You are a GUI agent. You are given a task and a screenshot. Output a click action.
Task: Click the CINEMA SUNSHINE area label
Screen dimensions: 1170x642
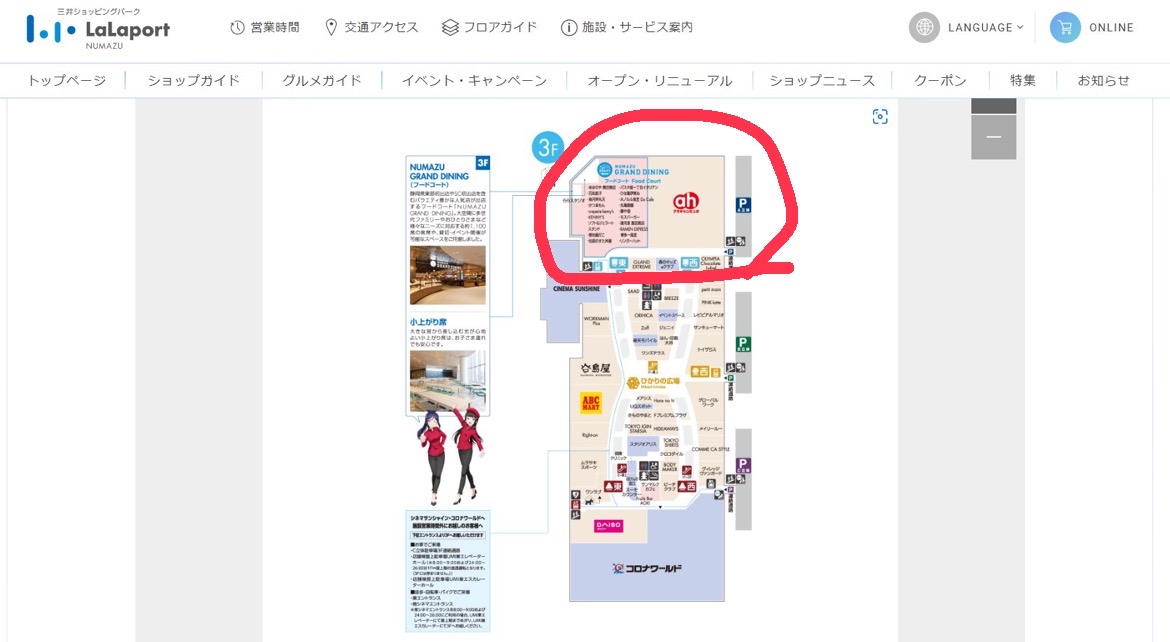[576, 288]
